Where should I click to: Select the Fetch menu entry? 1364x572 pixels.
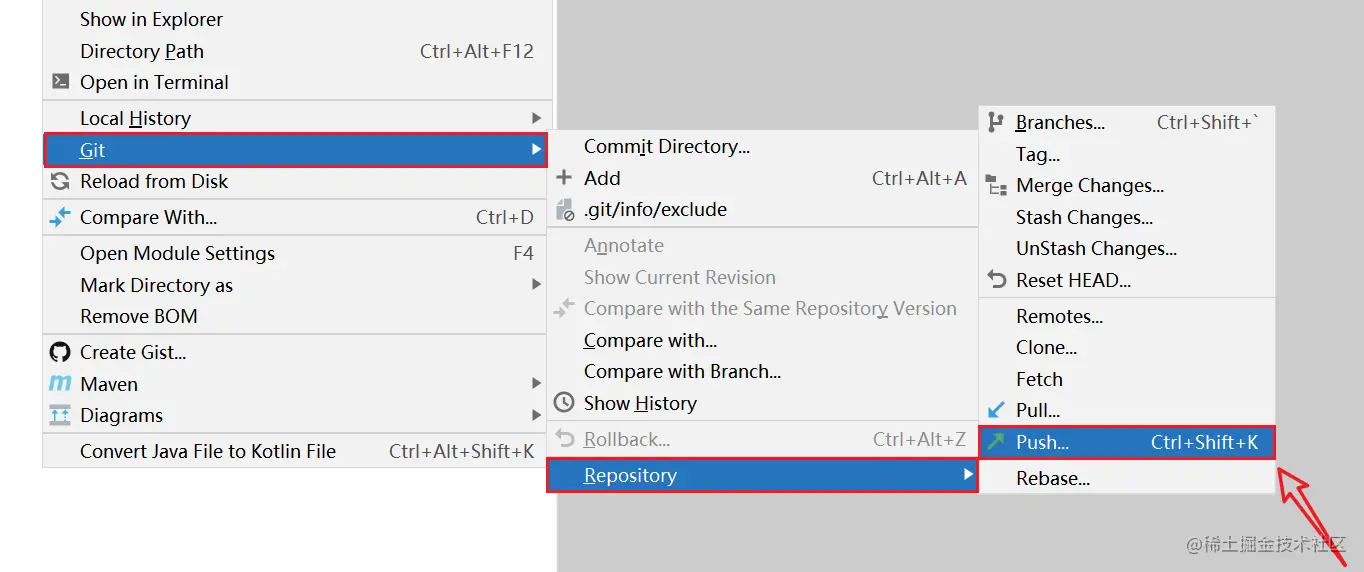point(1039,379)
